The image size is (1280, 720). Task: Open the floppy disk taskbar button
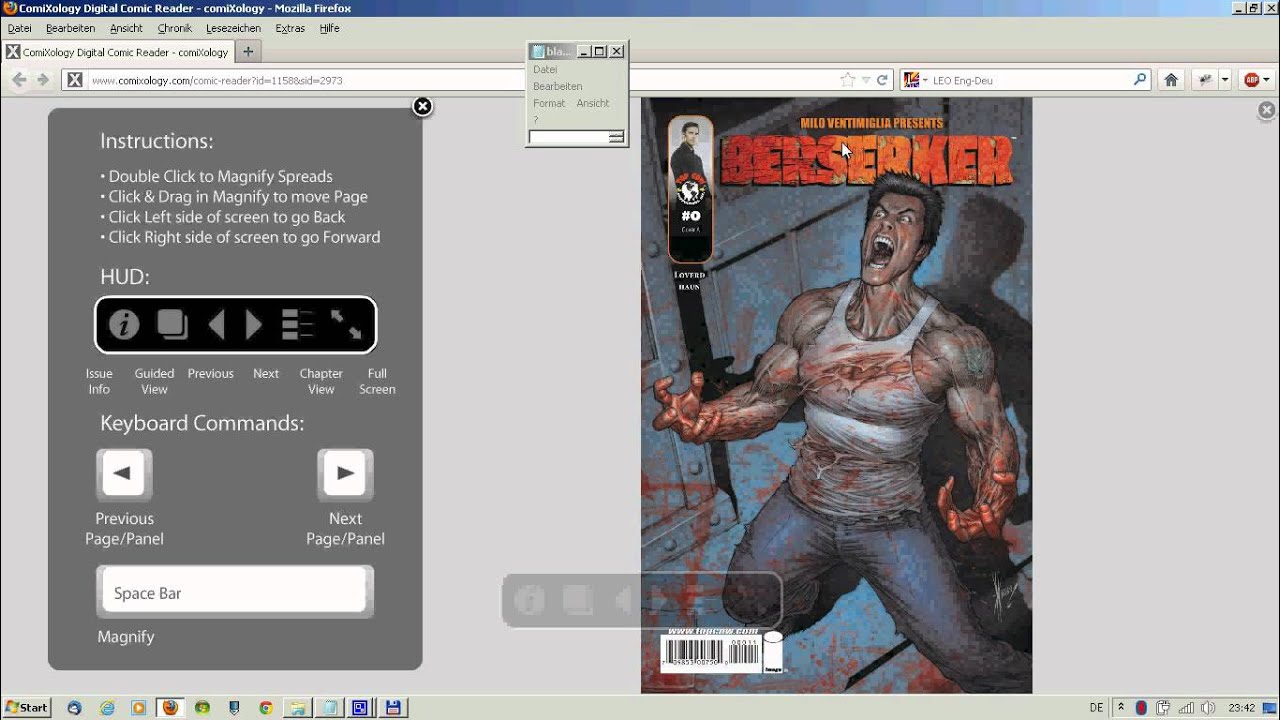point(393,707)
